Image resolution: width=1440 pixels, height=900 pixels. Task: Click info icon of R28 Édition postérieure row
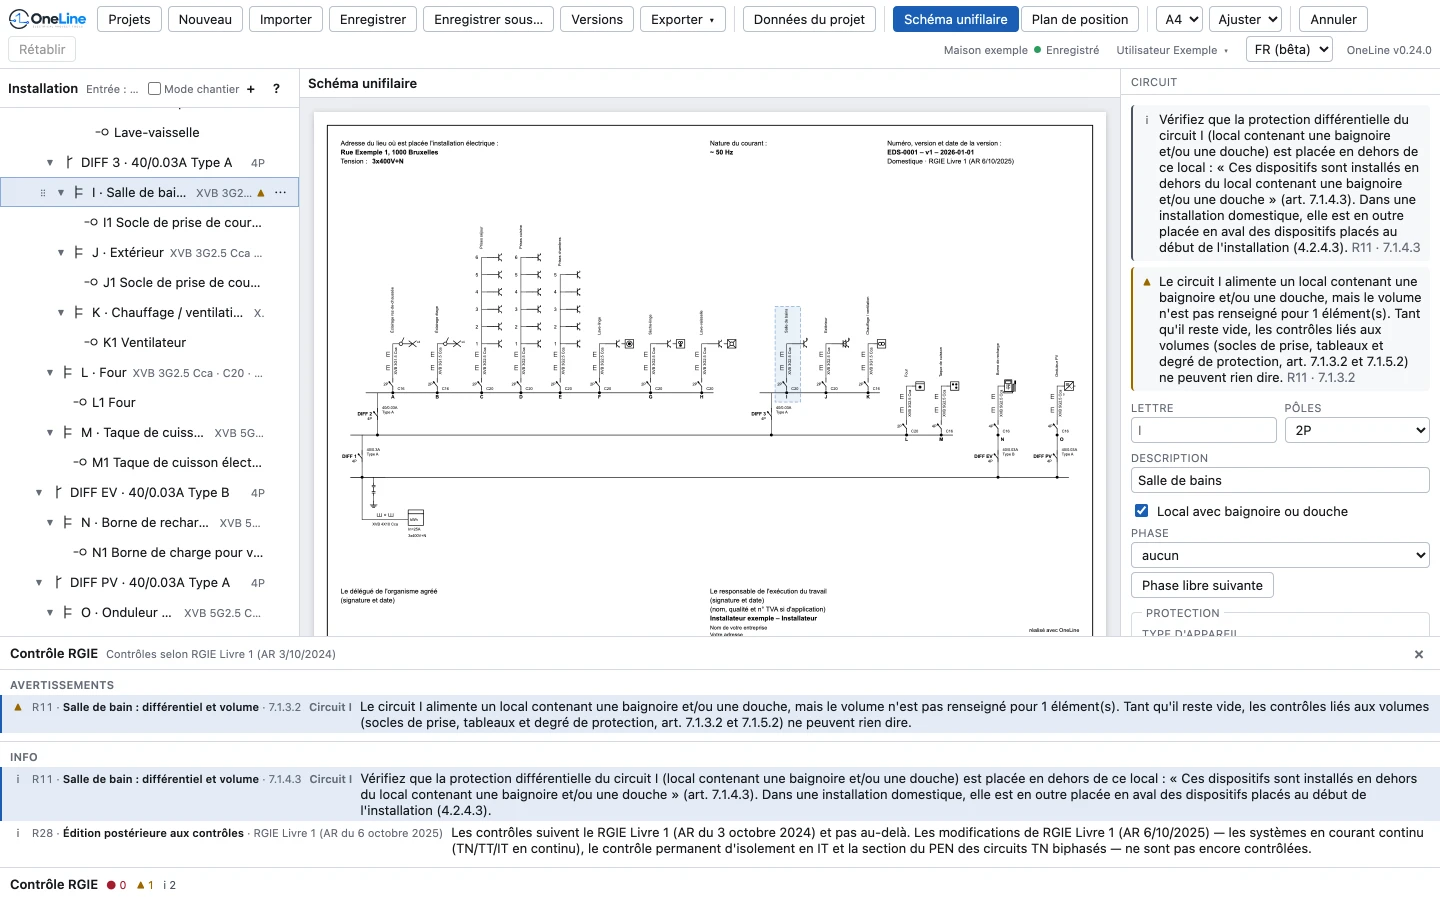[18, 833]
